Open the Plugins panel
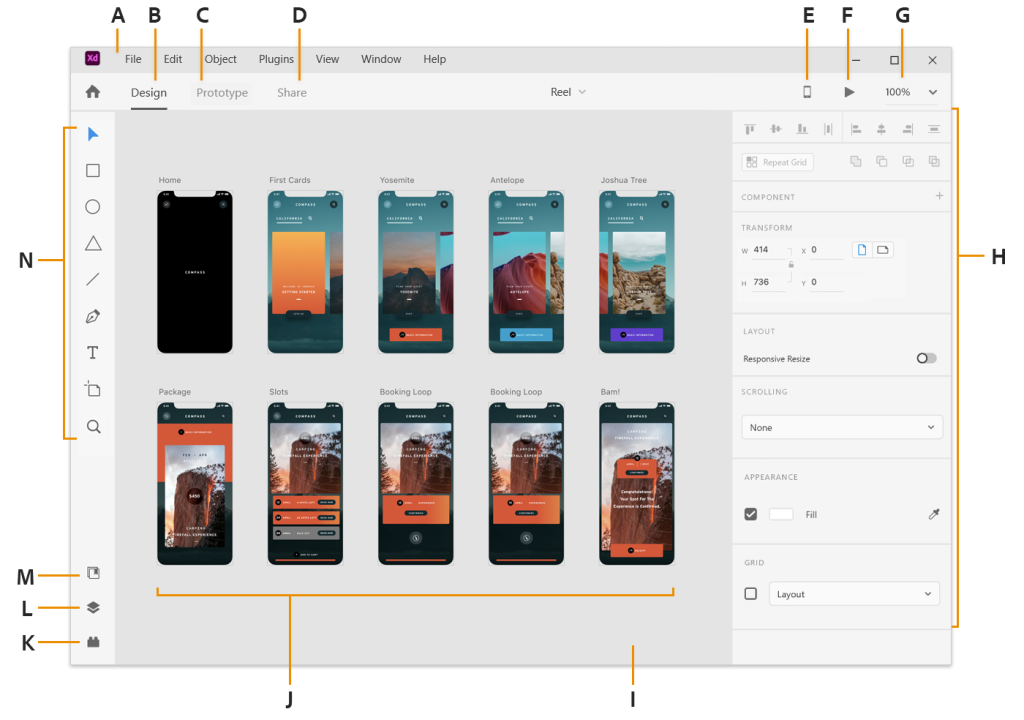 click(x=92, y=642)
